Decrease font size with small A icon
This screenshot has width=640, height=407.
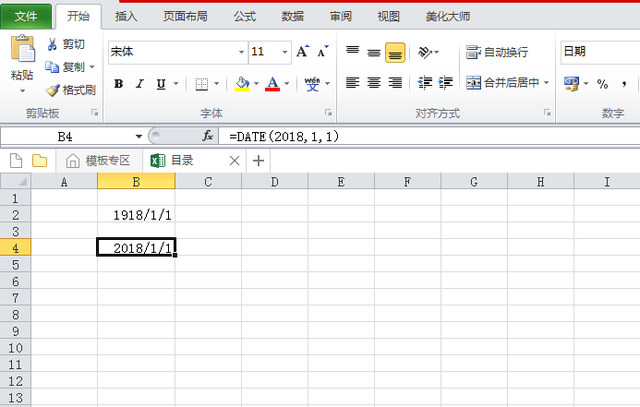[x=322, y=51]
